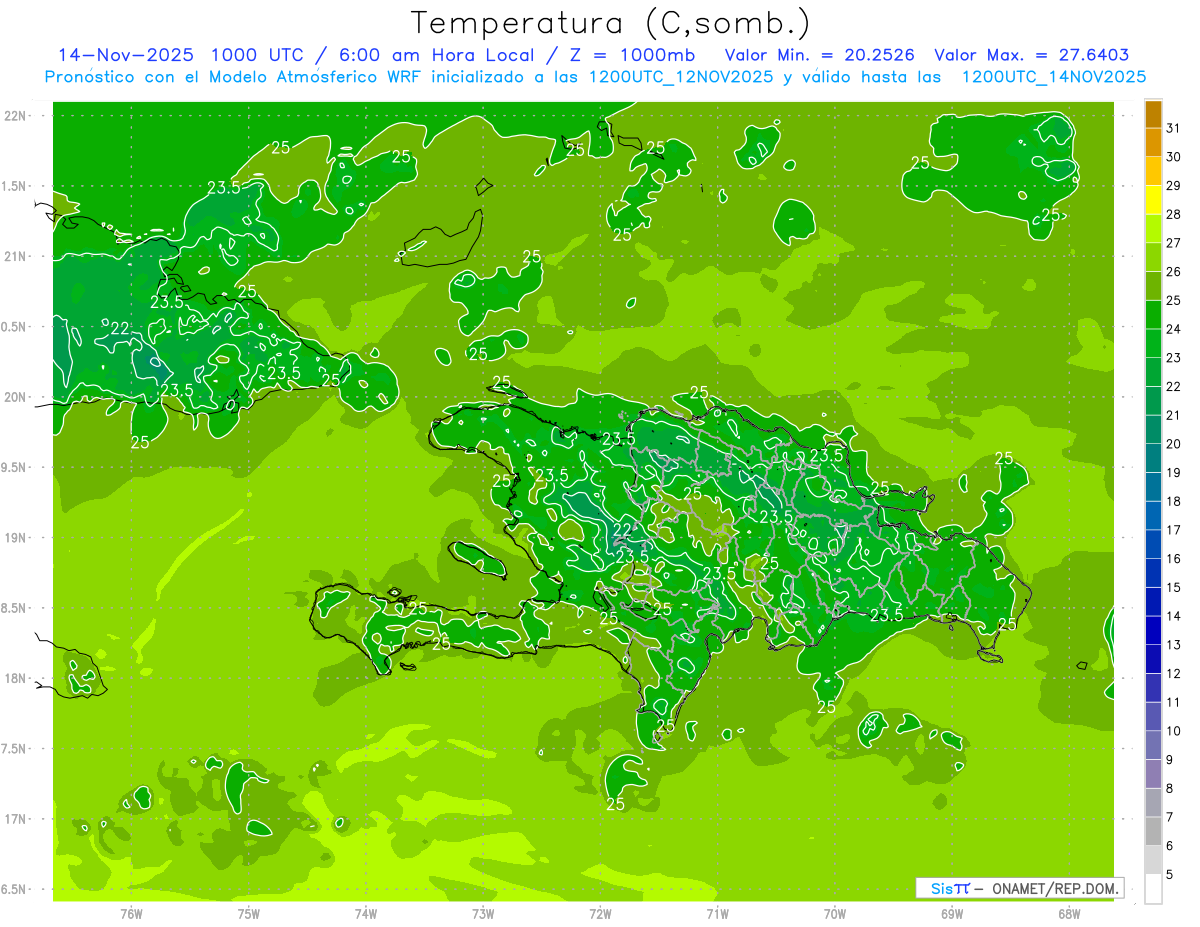Select the "14-Nov-2025" date text
The height and width of the screenshot is (927, 1200).
click(126, 54)
